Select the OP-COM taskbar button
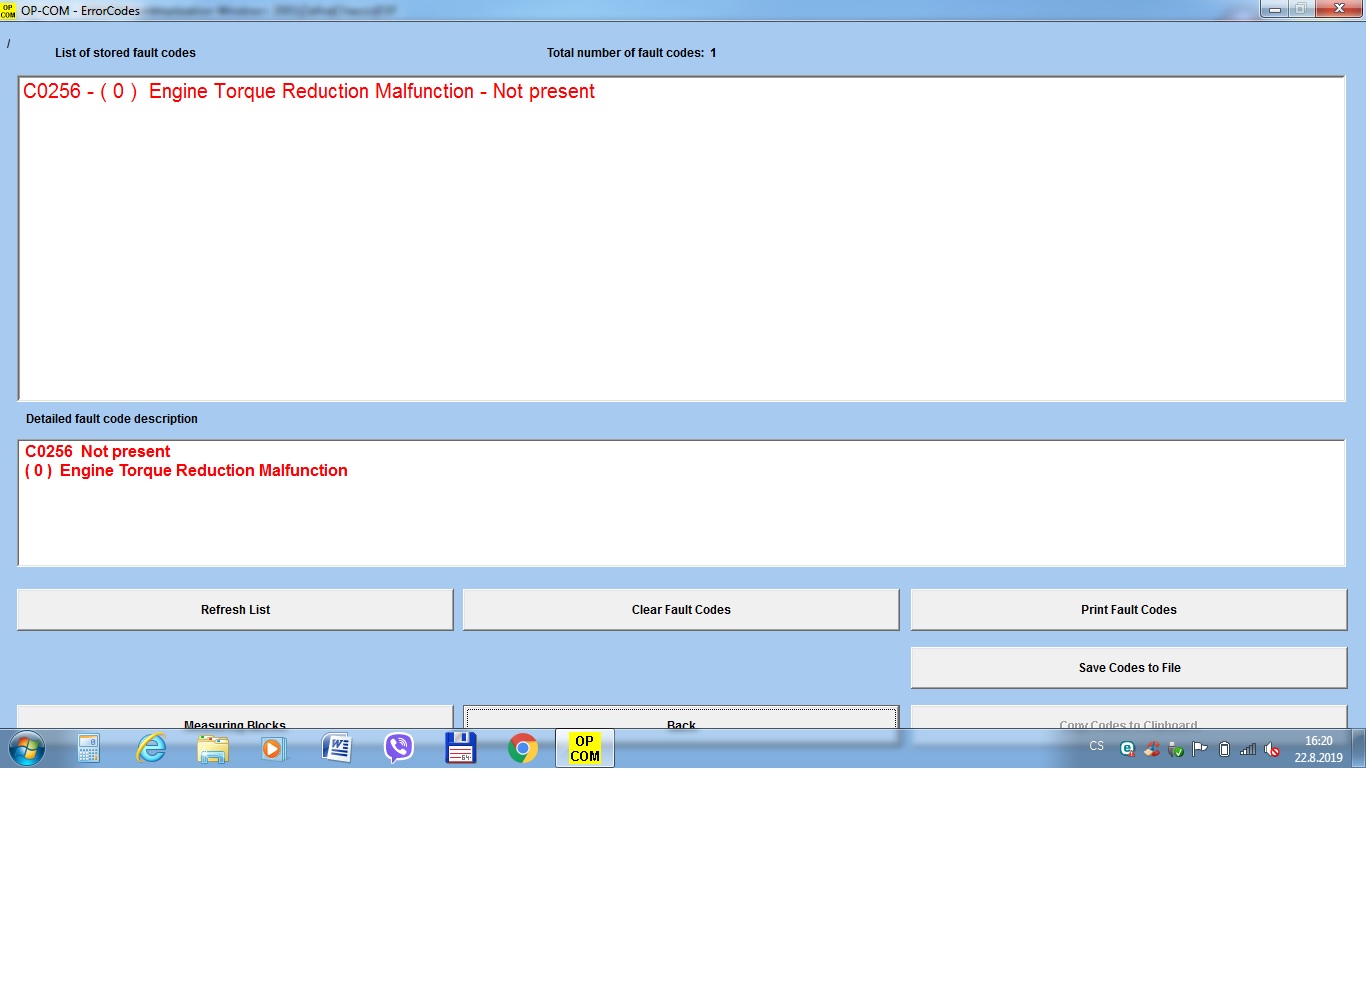The width and height of the screenshot is (1366, 999). pyautogui.click(x=585, y=748)
